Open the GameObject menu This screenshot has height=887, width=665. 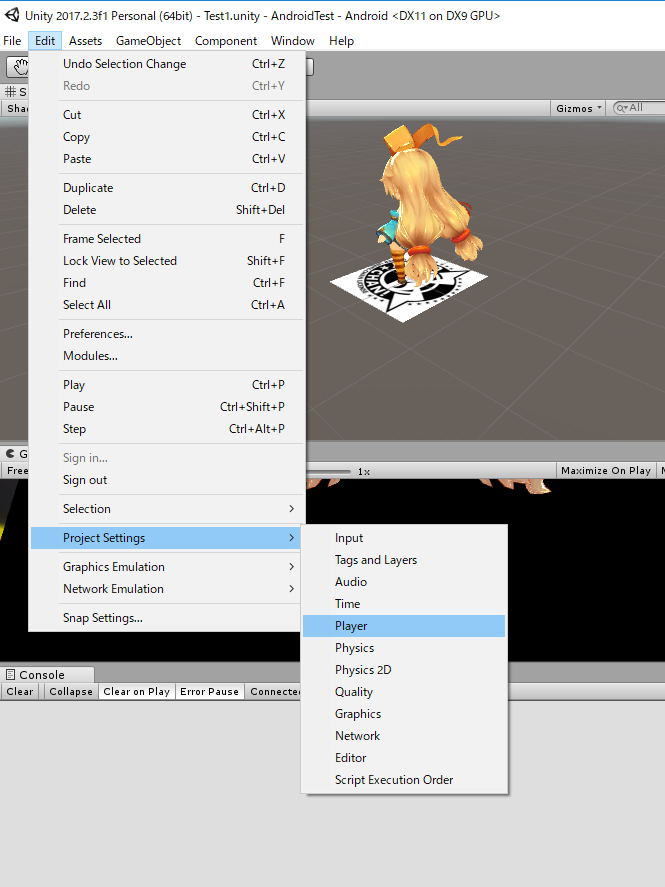coord(148,41)
